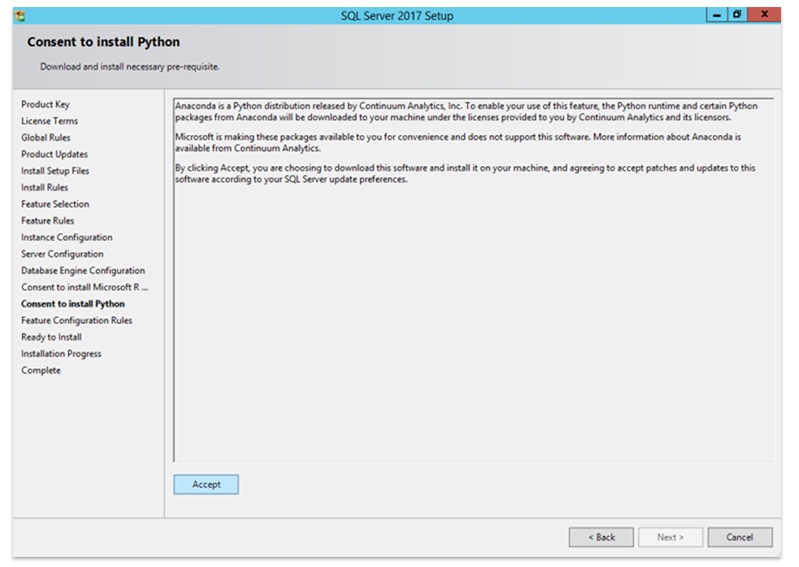Select the Installation Progress step
799x567 pixels.
pyautogui.click(x=61, y=354)
